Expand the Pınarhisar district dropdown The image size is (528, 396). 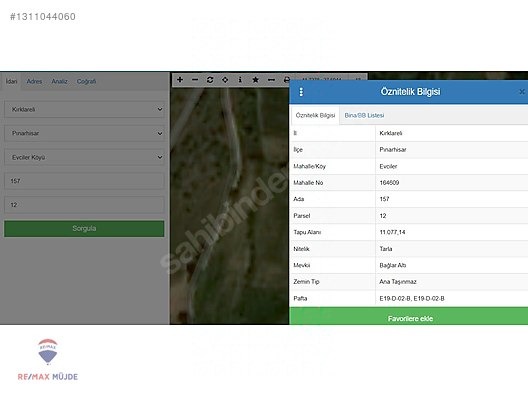click(x=84, y=133)
